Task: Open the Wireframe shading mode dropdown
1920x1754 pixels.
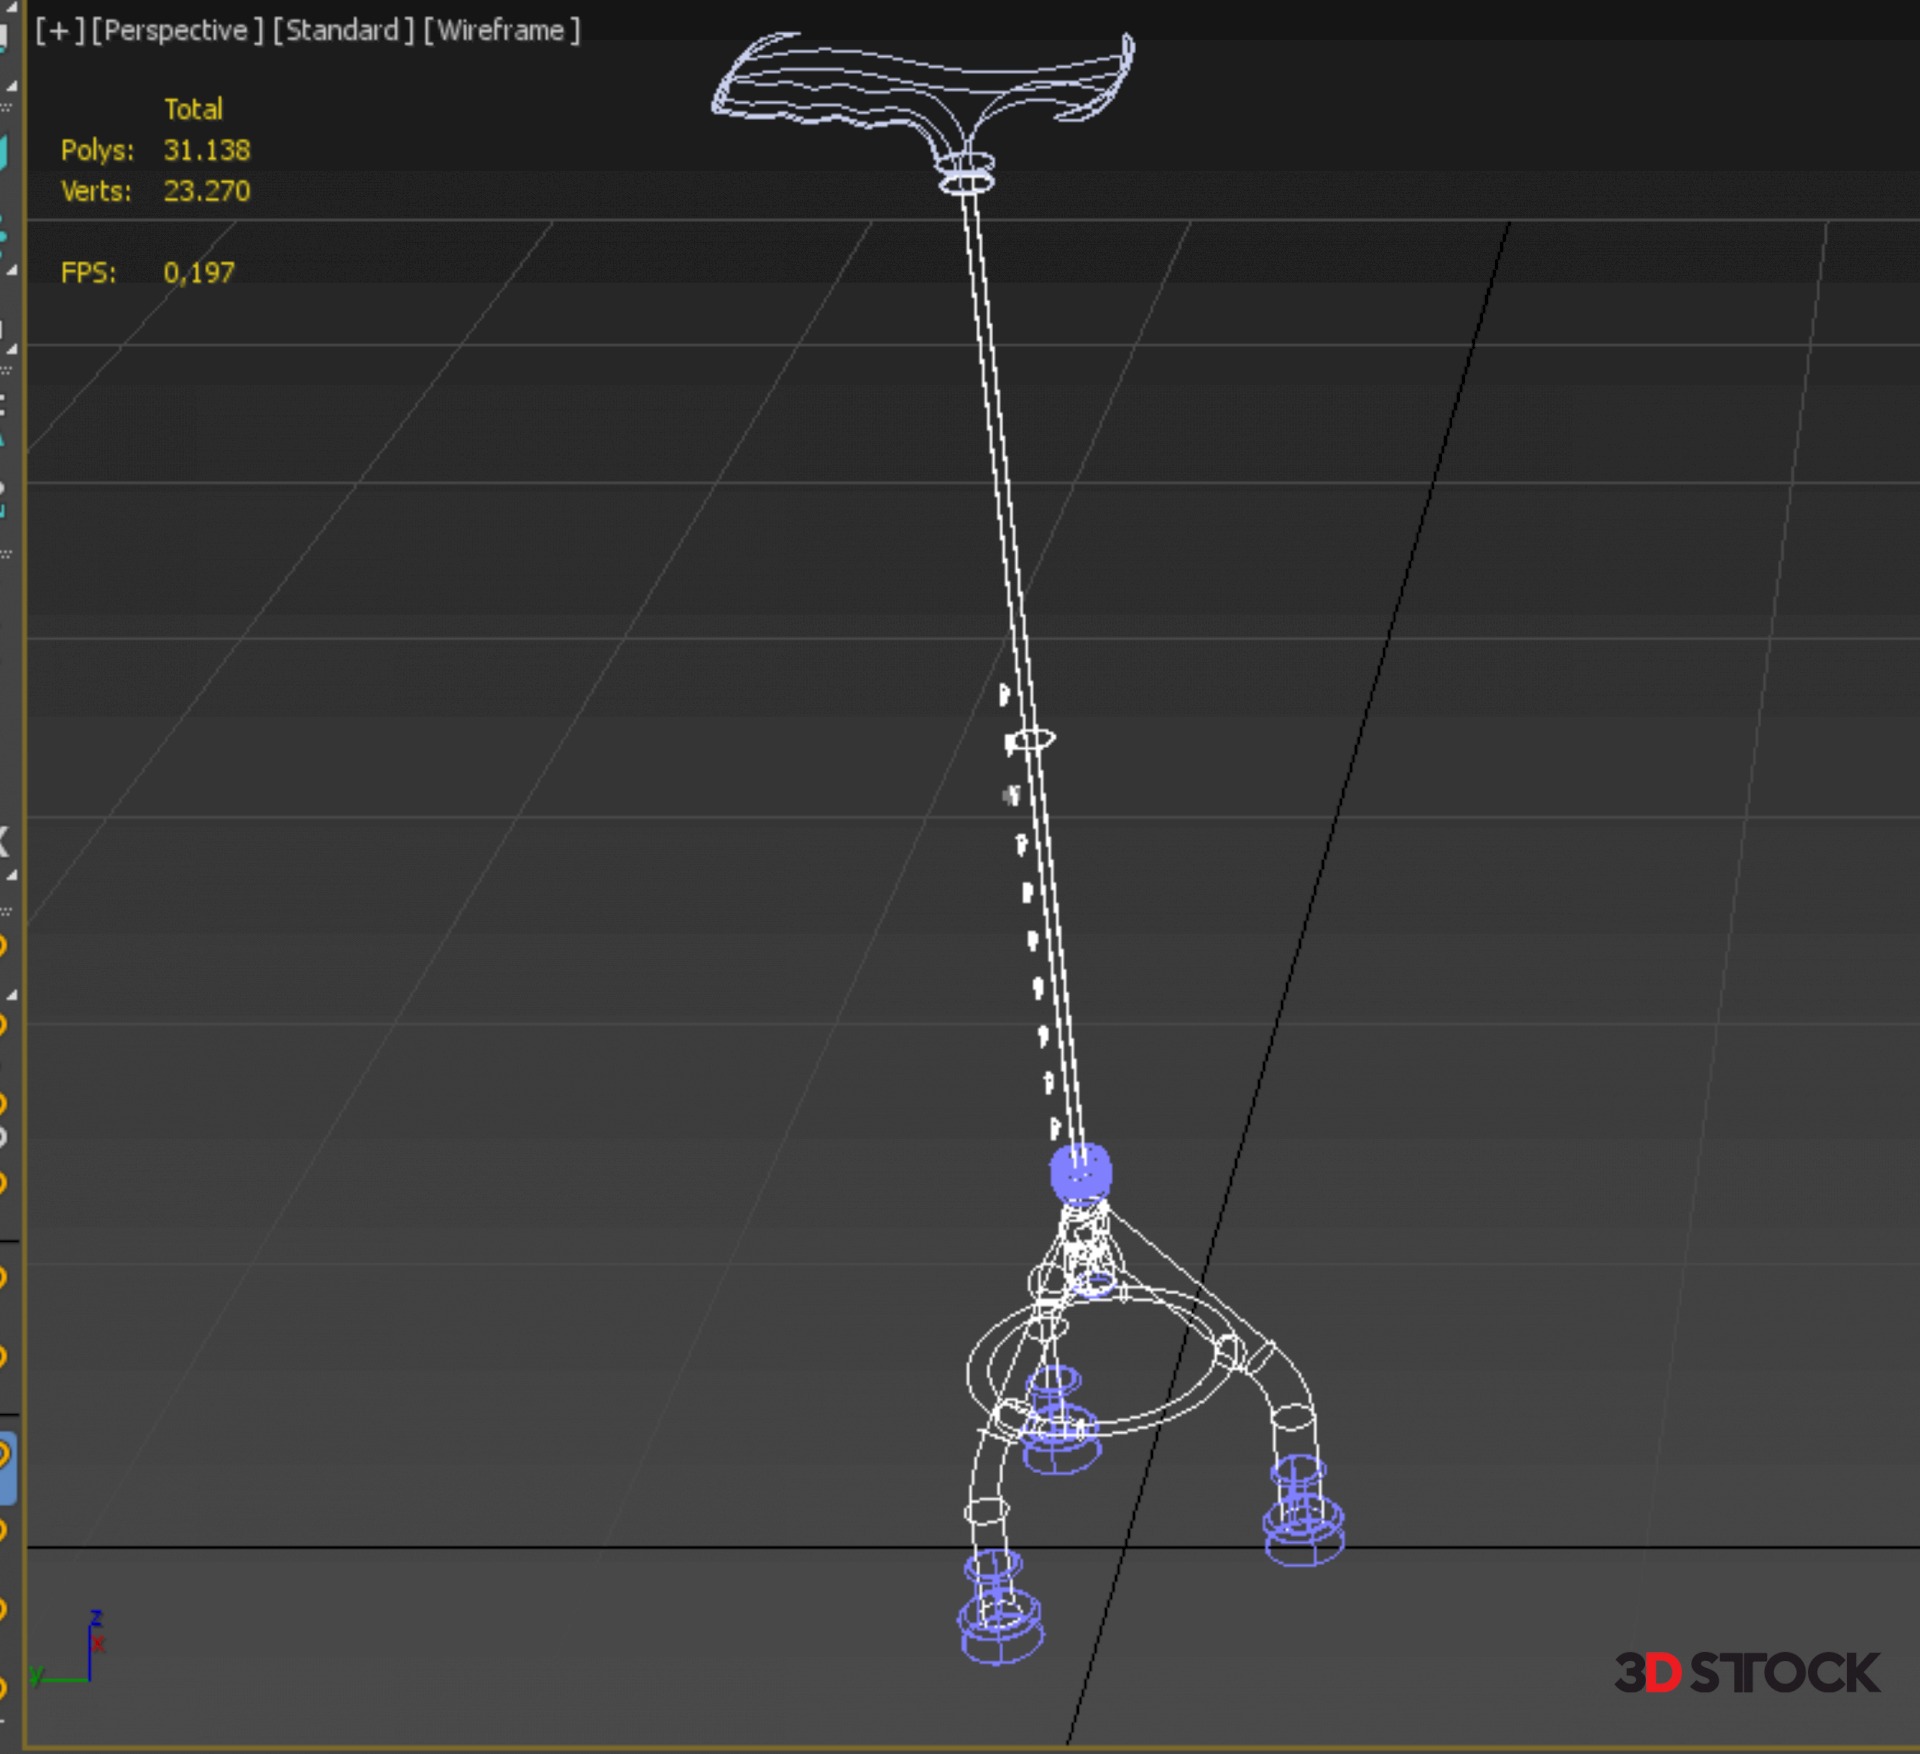Action: coord(501,31)
